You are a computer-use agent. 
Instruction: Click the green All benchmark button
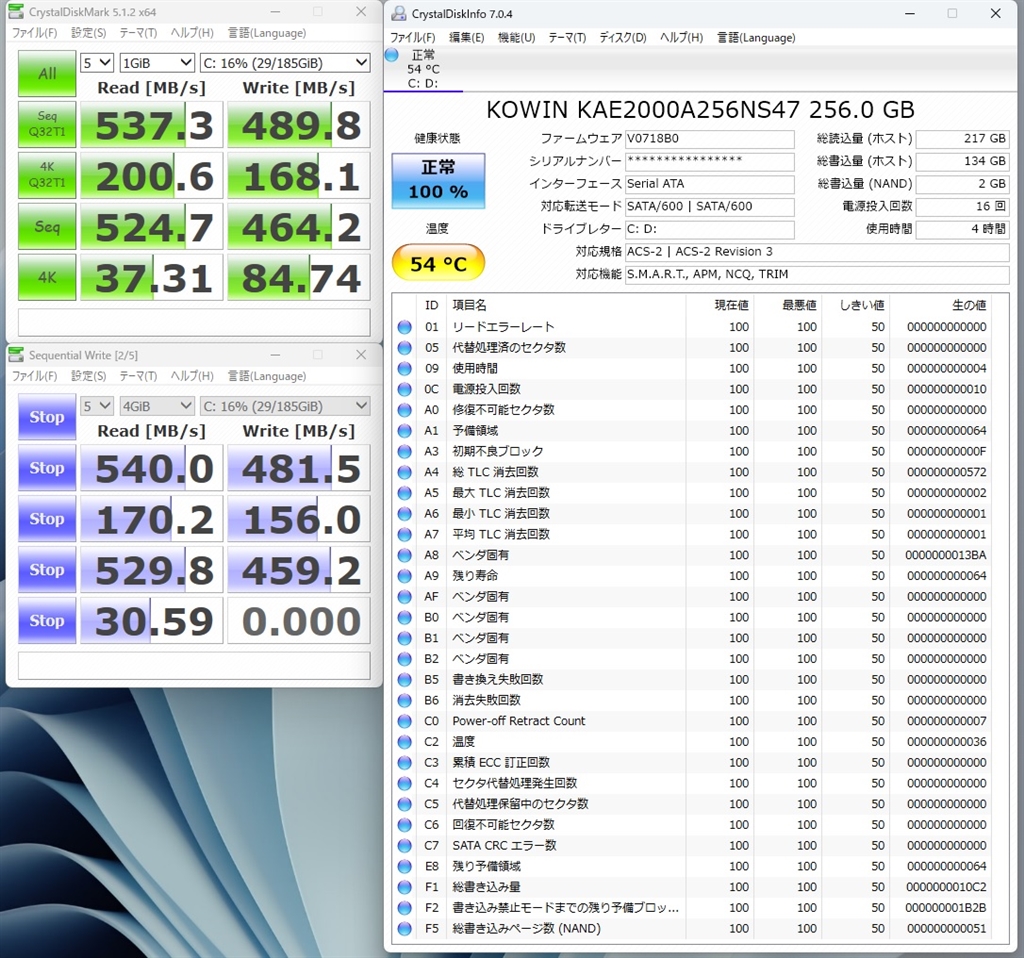click(x=47, y=73)
